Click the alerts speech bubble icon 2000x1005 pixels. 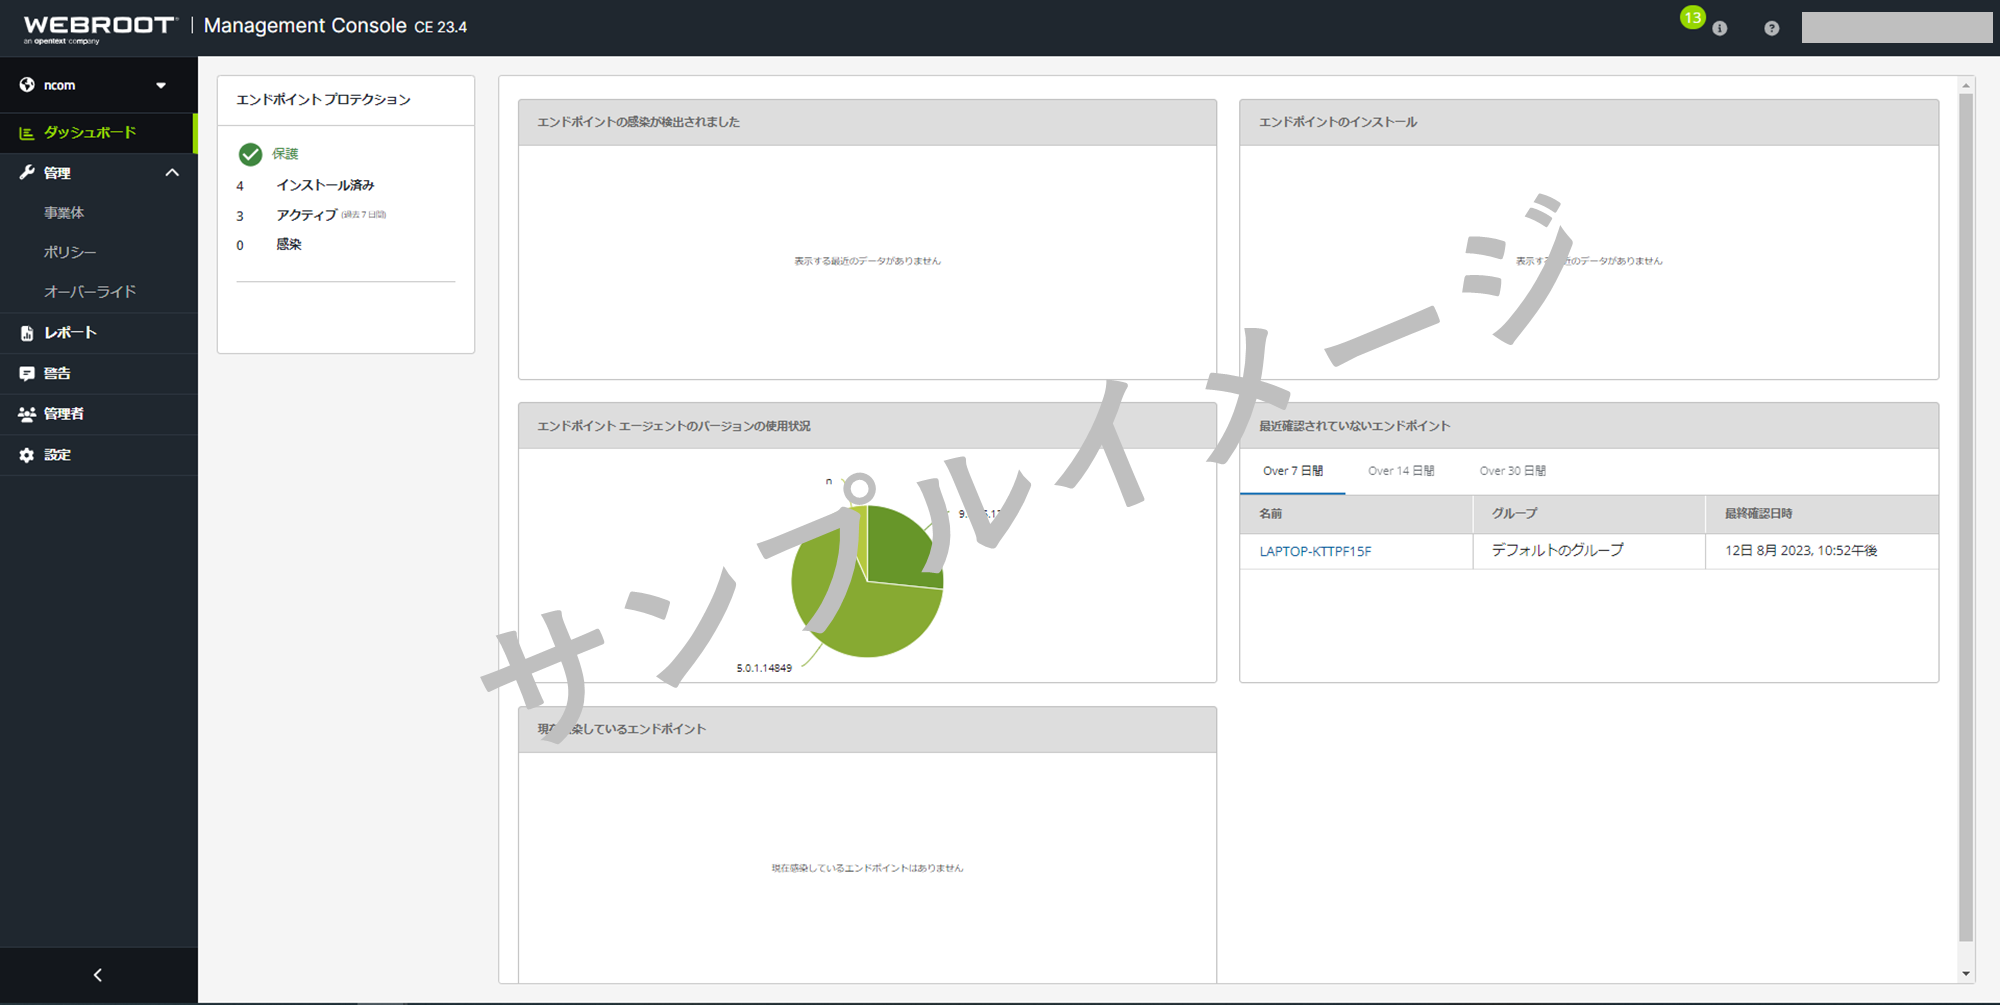click(27, 373)
